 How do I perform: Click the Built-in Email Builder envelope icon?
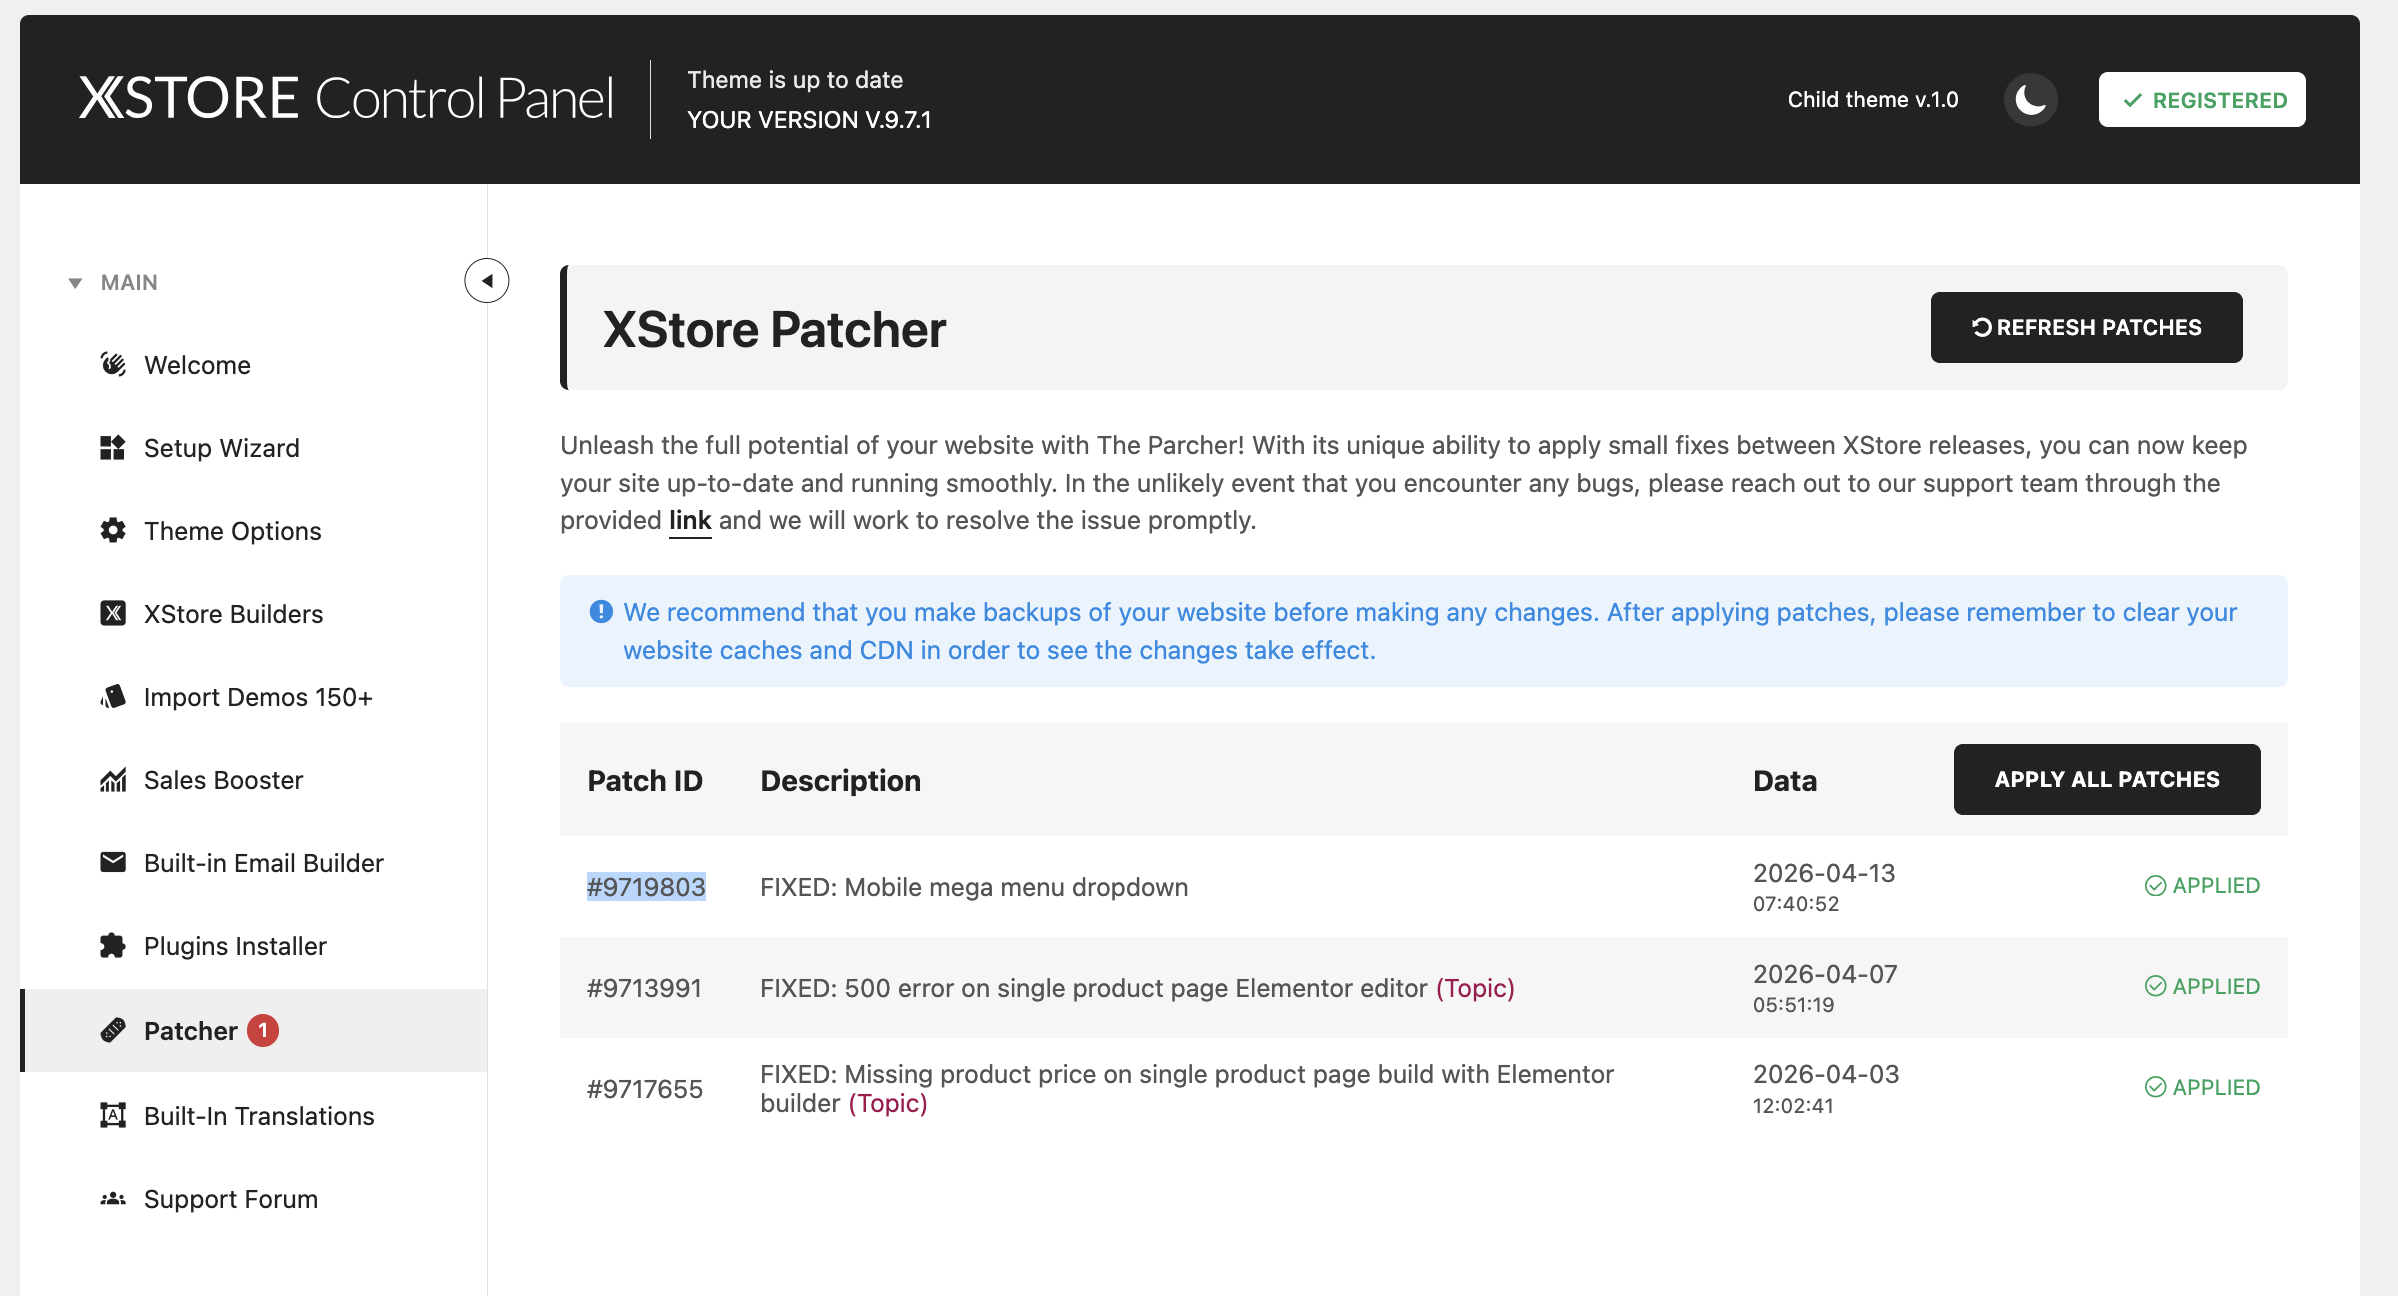click(113, 862)
